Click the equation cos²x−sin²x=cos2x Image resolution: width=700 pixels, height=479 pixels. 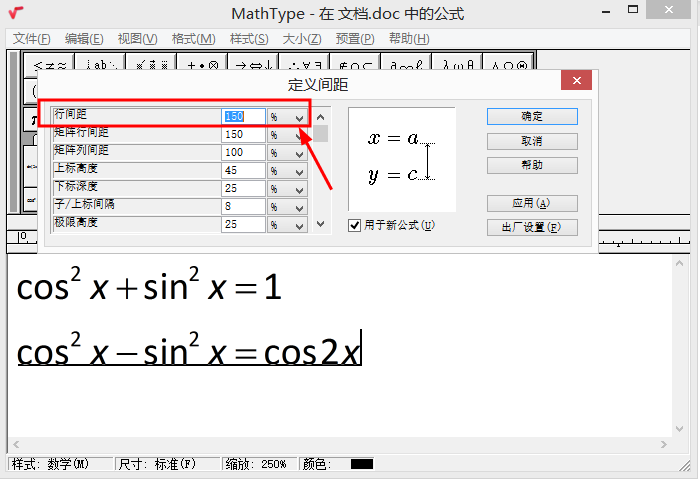pyautogui.click(x=188, y=349)
